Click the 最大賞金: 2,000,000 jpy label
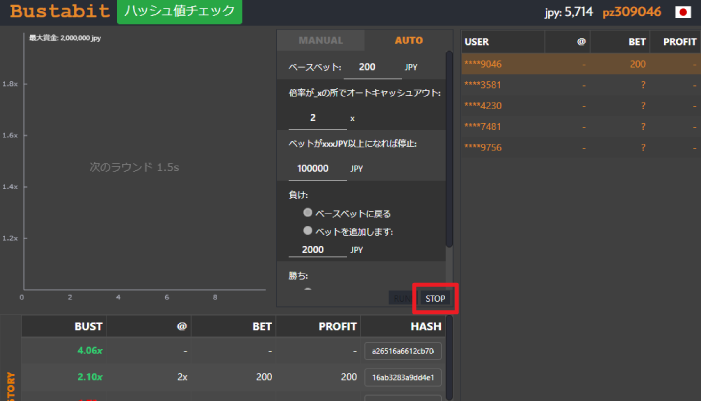 click(x=65, y=38)
